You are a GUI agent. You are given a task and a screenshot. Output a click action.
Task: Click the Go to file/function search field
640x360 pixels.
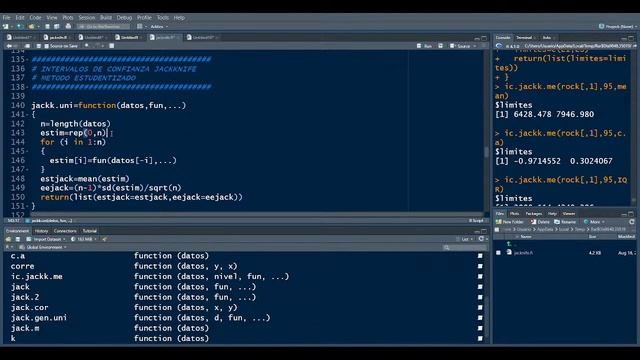[x=104, y=27]
